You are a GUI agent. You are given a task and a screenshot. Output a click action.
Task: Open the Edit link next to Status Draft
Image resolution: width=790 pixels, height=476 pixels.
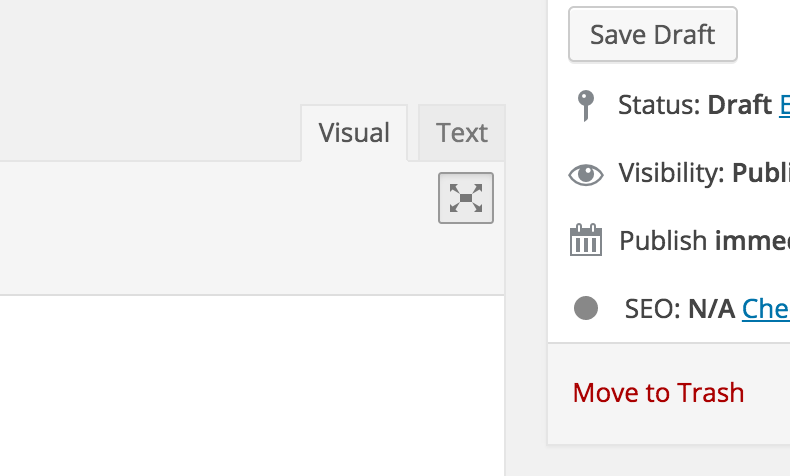pos(784,105)
